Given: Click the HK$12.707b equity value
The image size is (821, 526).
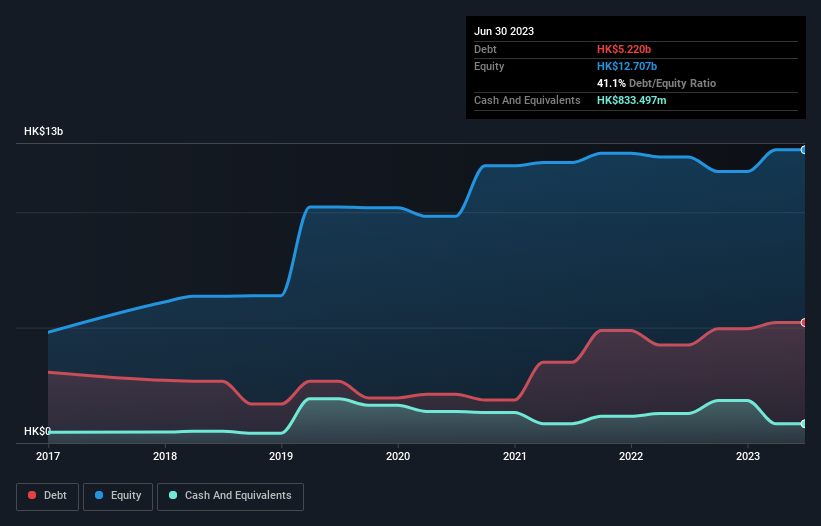Looking at the screenshot, I should click(x=627, y=66).
